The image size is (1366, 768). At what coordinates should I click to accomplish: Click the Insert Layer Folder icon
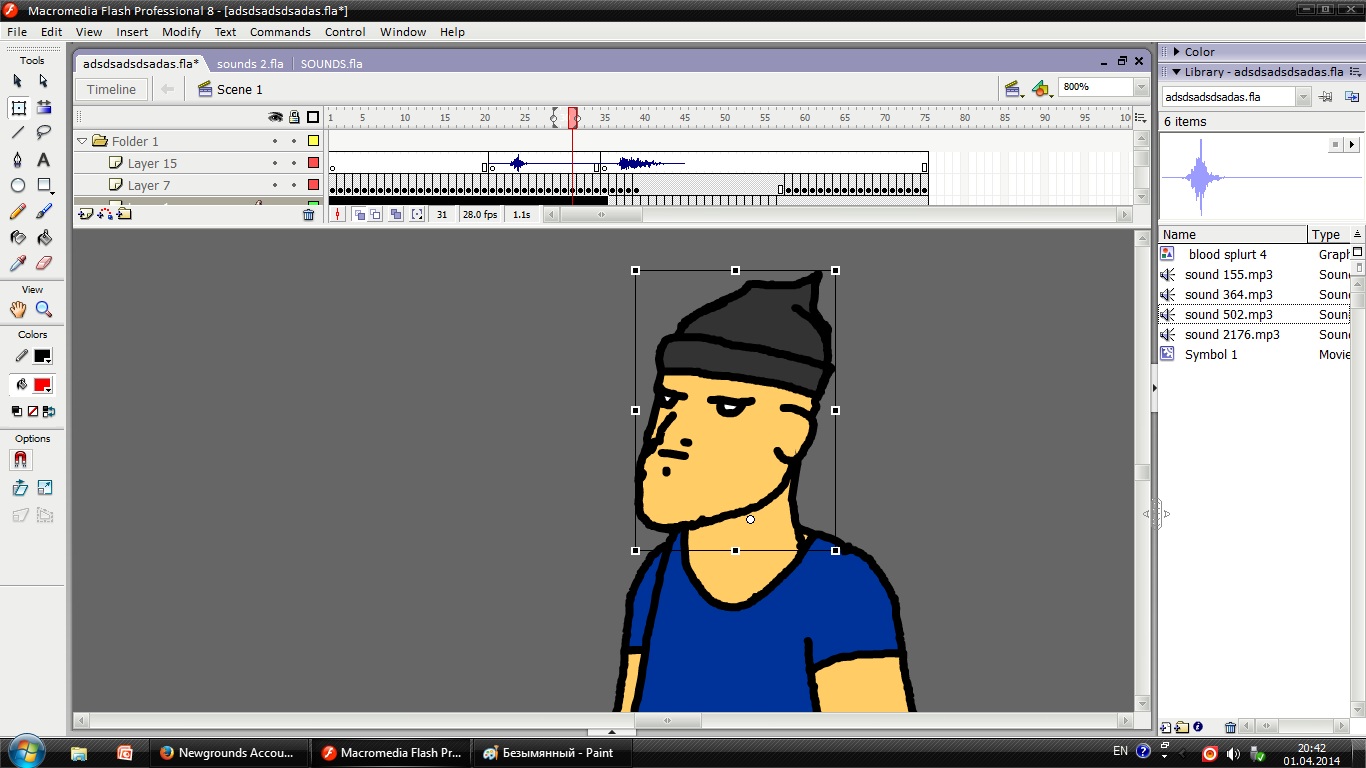[124, 214]
